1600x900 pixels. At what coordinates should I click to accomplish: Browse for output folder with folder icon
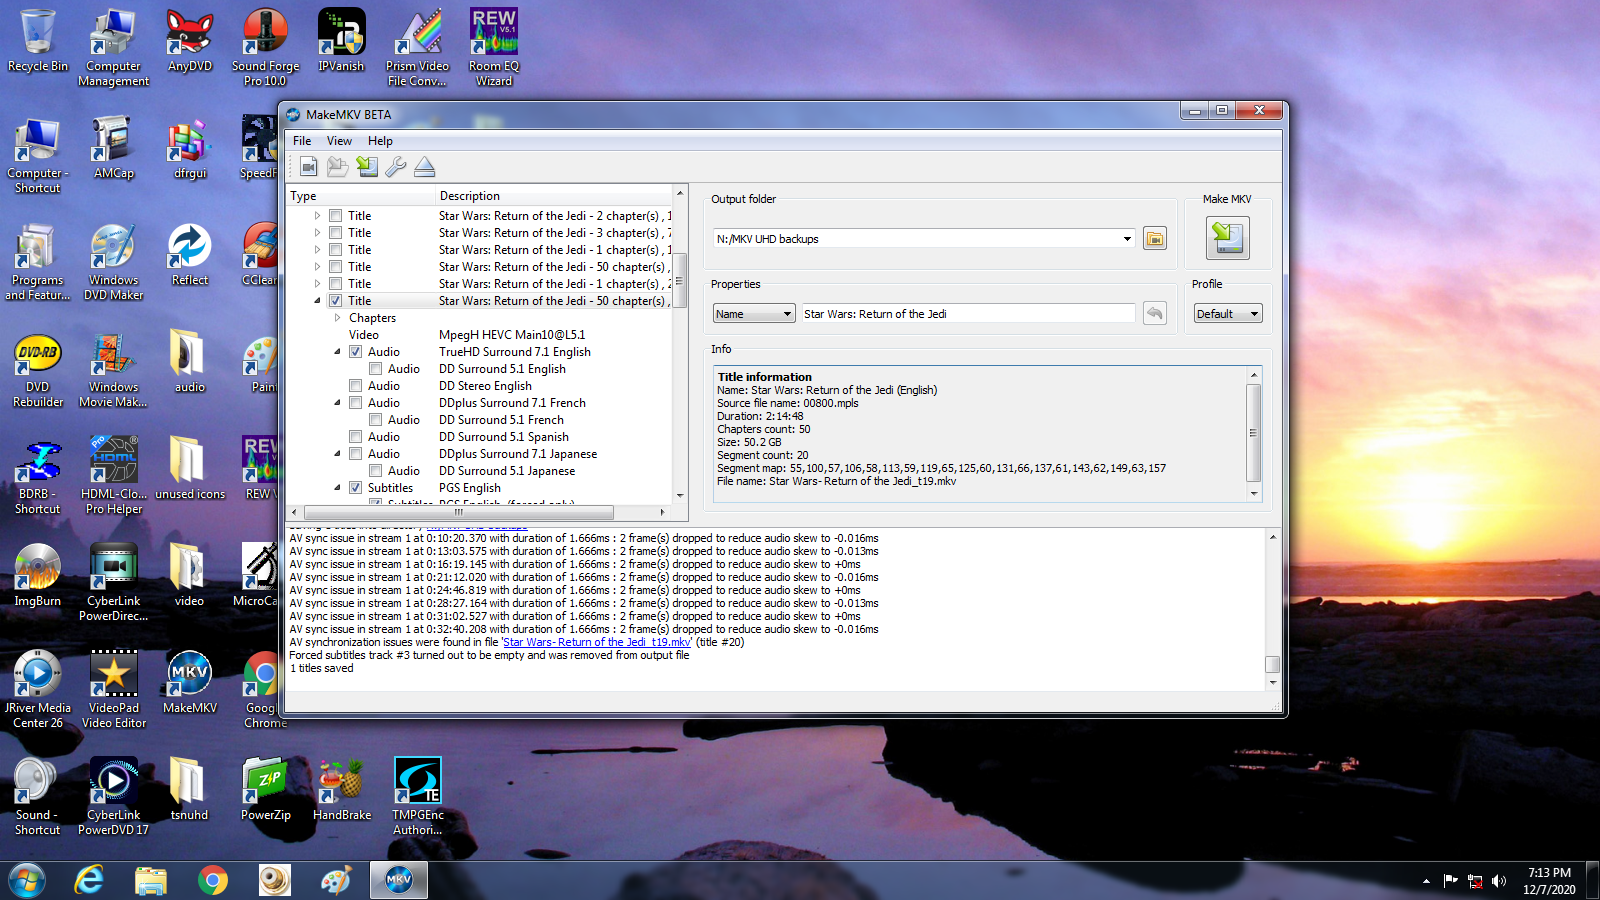point(1155,239)
